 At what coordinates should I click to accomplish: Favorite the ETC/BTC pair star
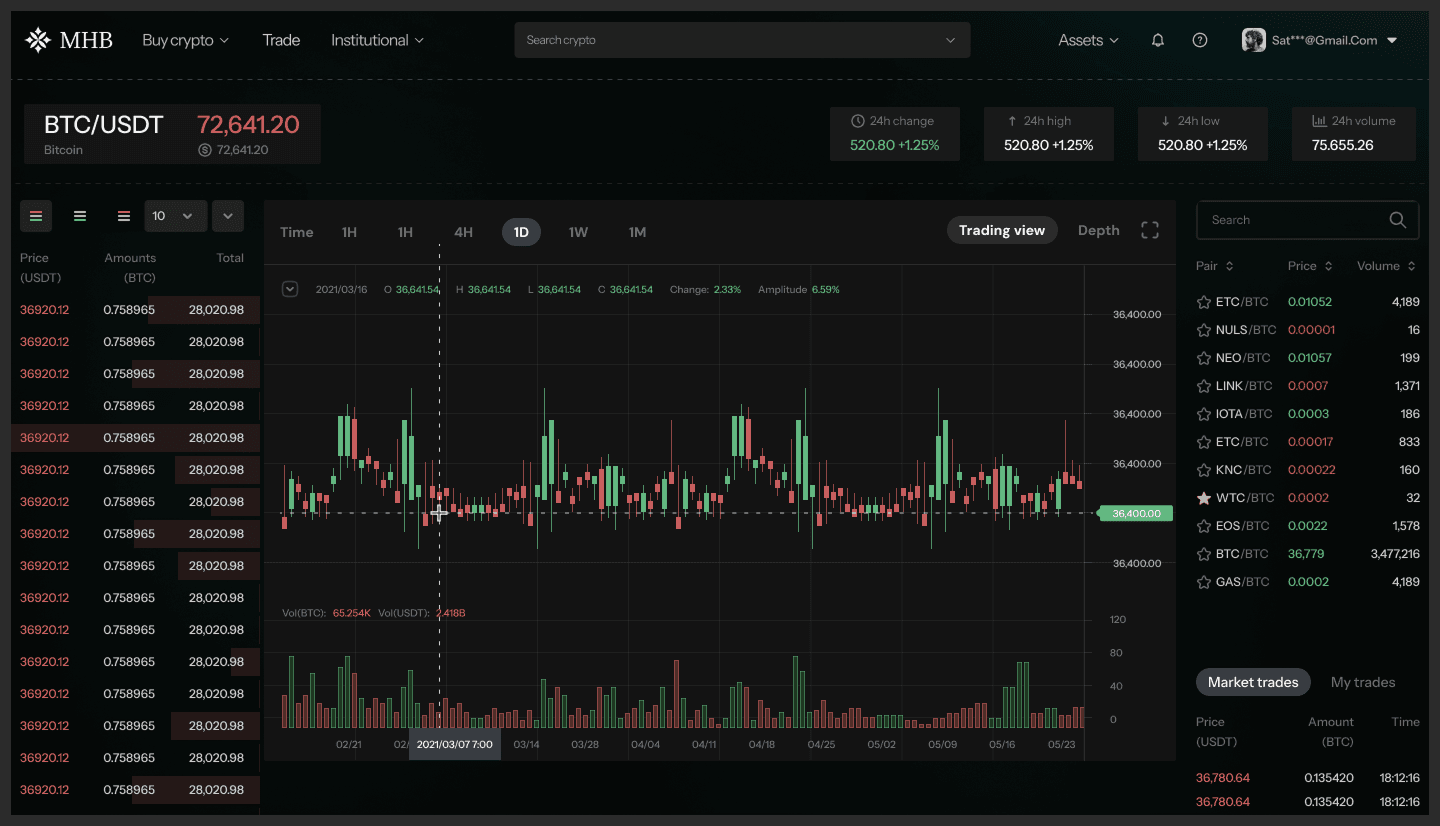(1205, 301)
